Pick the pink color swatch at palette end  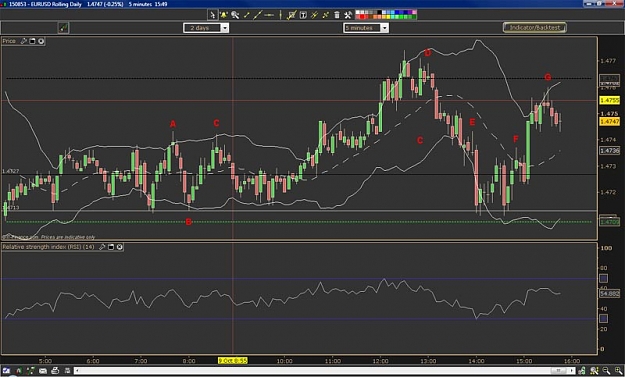pyautogui.click(x=414, y=12)
